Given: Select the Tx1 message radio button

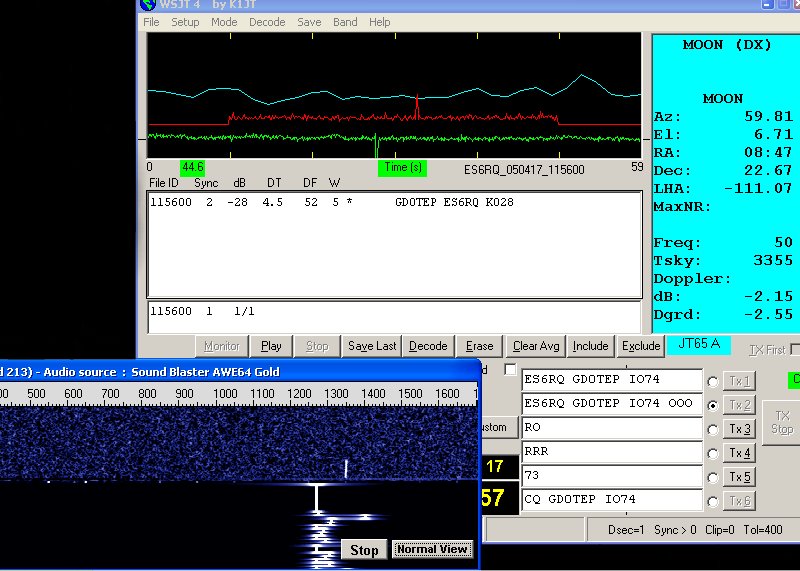Looking at the screenshot, I should [x=712, y=381].
